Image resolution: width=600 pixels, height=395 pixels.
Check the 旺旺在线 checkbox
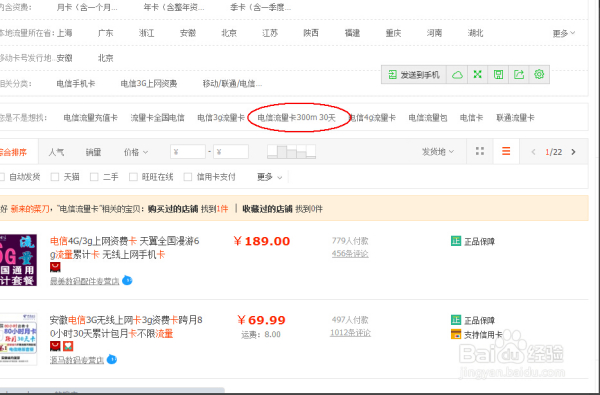pos(133,177)
